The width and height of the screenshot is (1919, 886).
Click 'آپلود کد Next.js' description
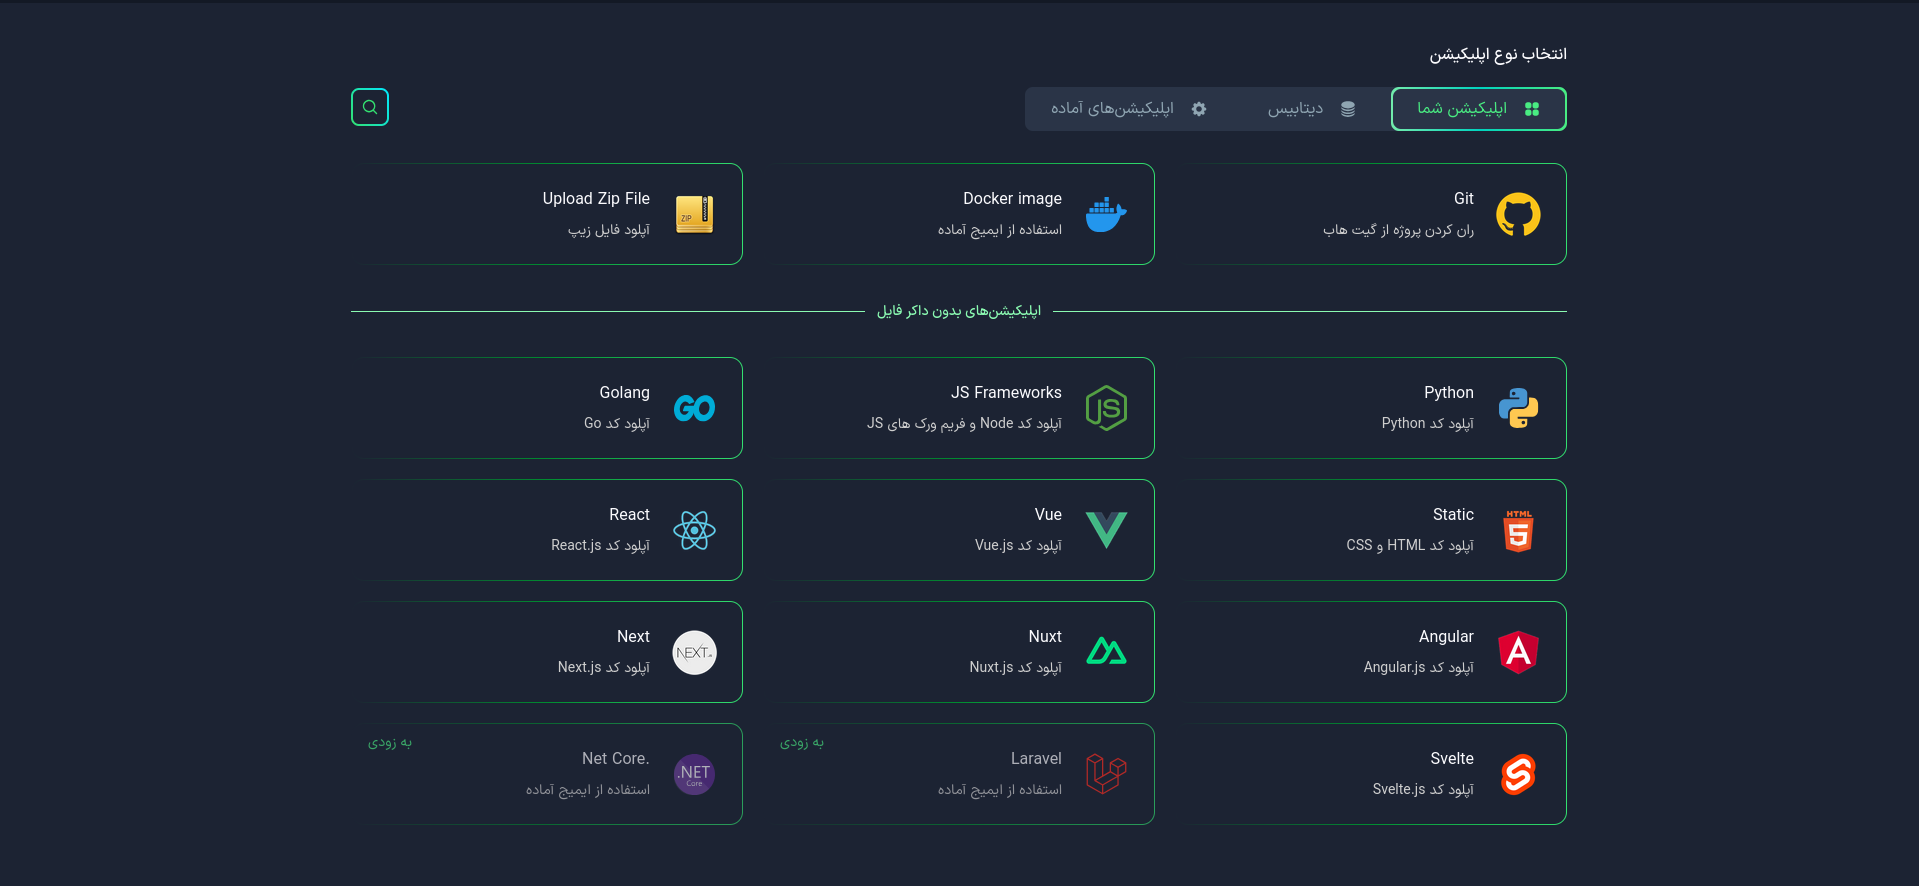click(604, 668)
